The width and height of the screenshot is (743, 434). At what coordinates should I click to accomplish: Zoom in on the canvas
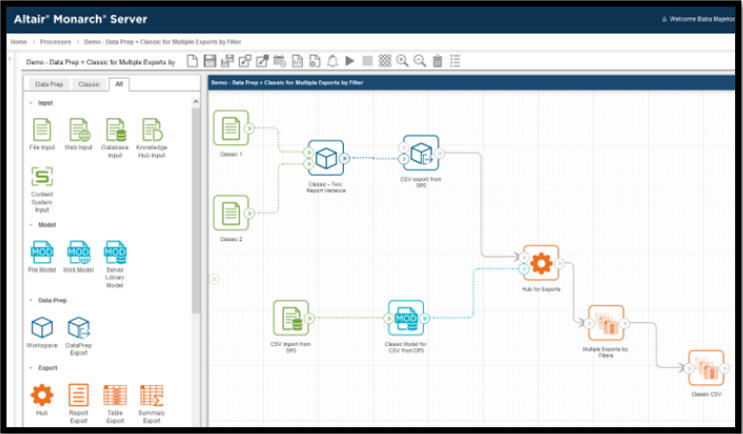click(x=402, y=61)
